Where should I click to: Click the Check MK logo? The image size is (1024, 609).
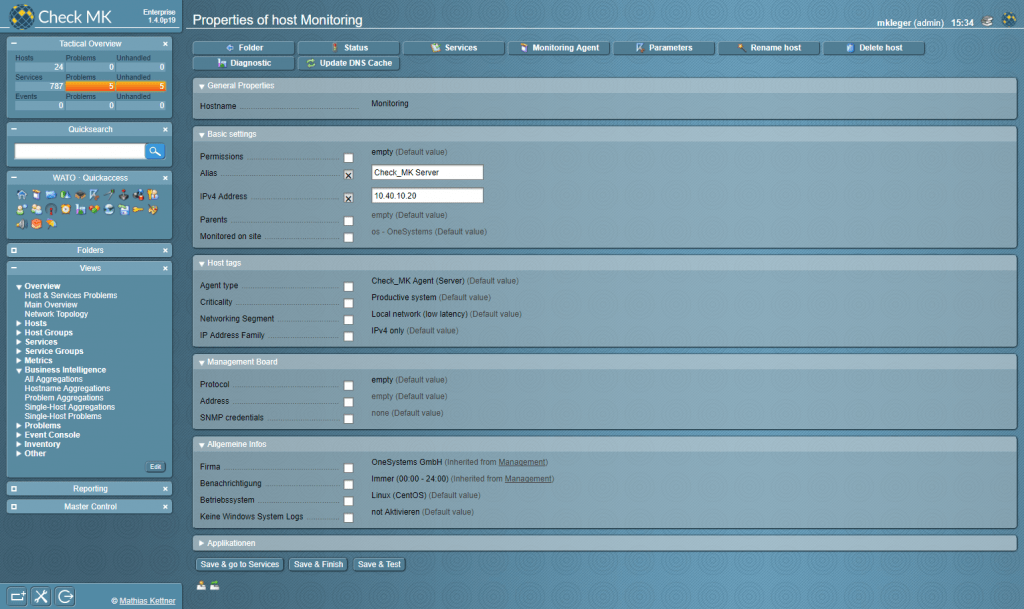(60, 16)
